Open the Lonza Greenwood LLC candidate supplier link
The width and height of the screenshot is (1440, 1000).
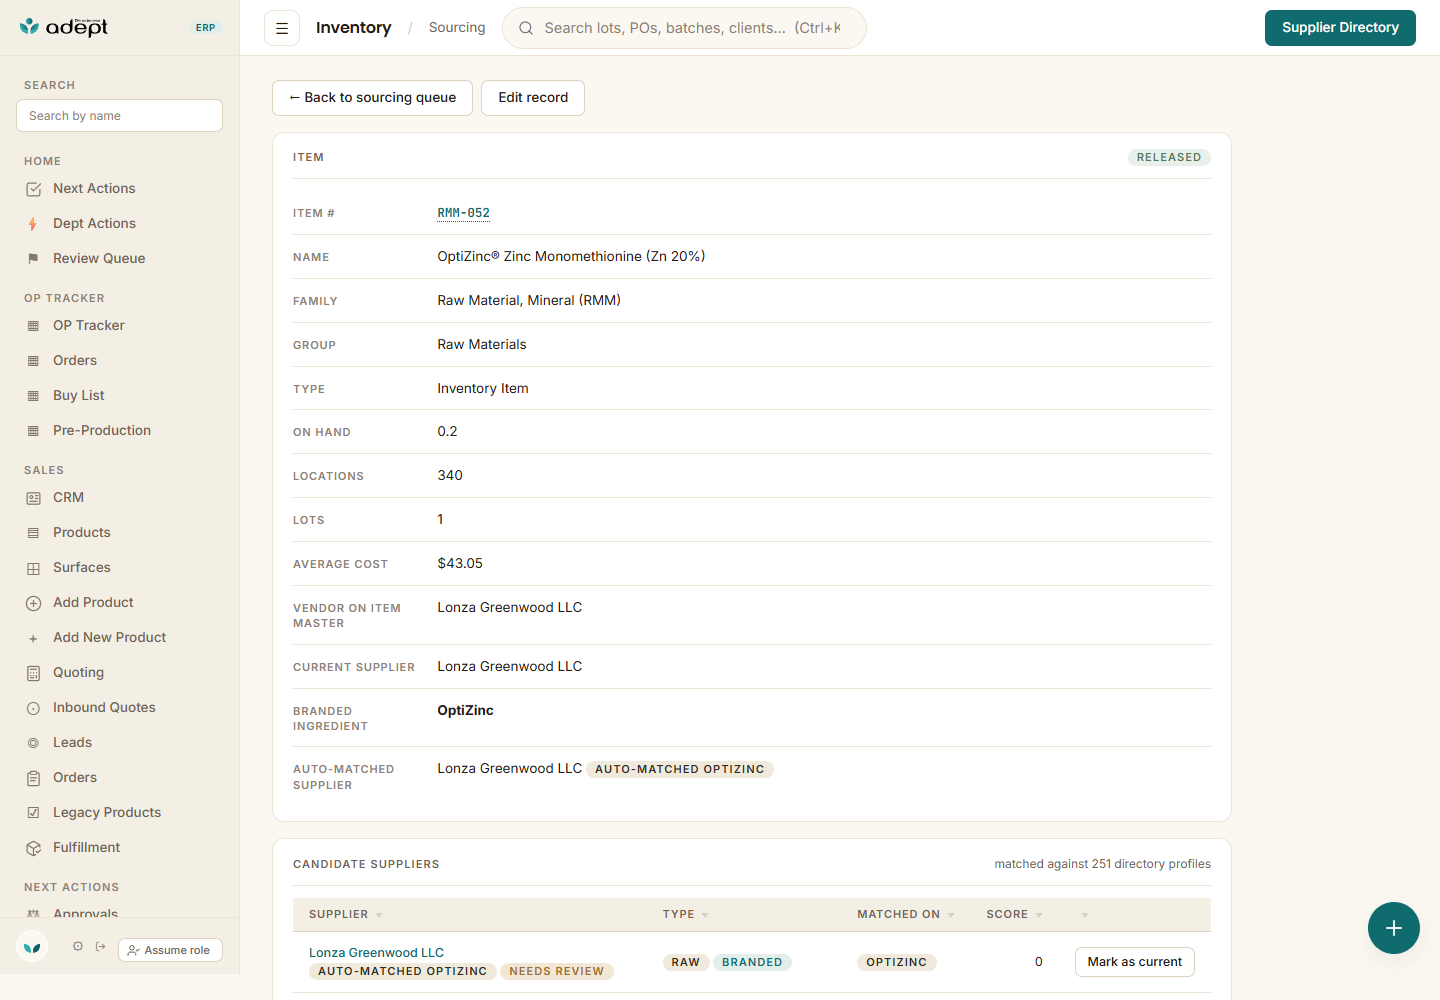click(376, 953)
